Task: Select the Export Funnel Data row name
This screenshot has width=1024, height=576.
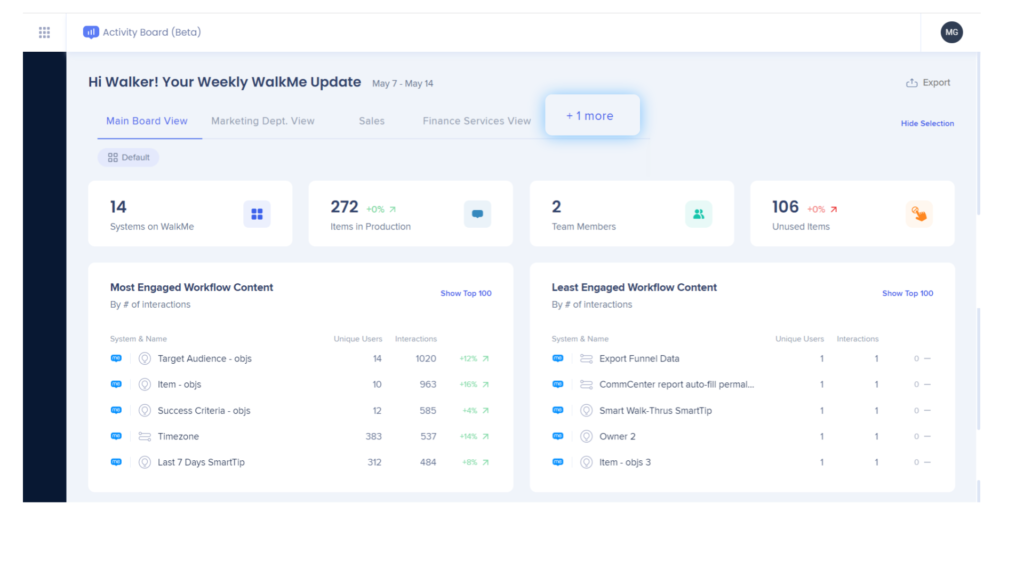Action: tap(639, 359)
